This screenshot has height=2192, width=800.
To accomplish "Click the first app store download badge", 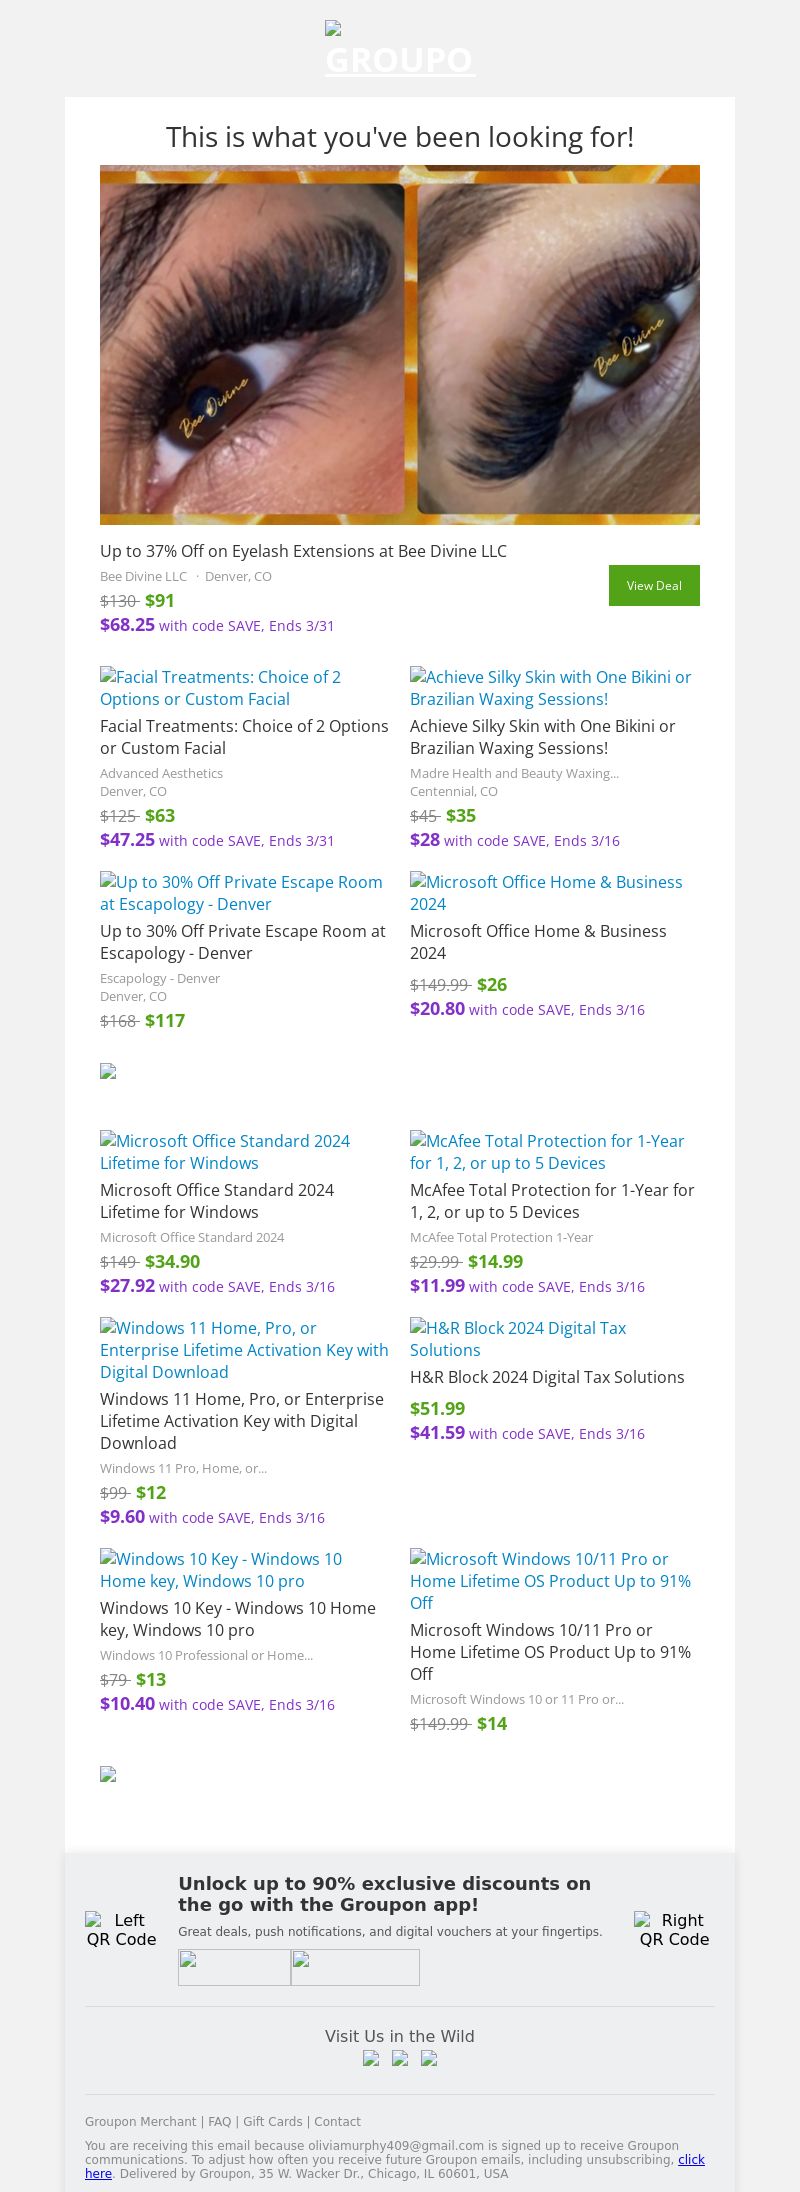I will pos(234,1967).
